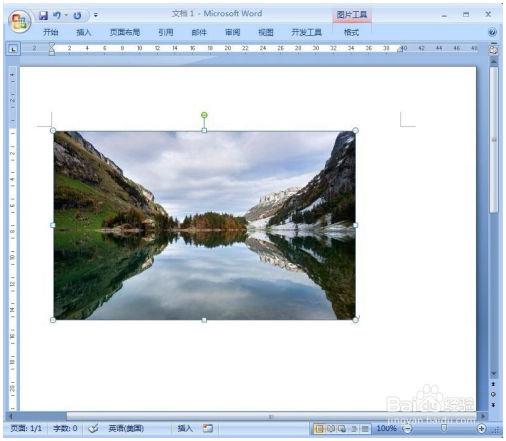
Task: Click the zoom slider thumb in the status bar
Action: pos(444,428)
